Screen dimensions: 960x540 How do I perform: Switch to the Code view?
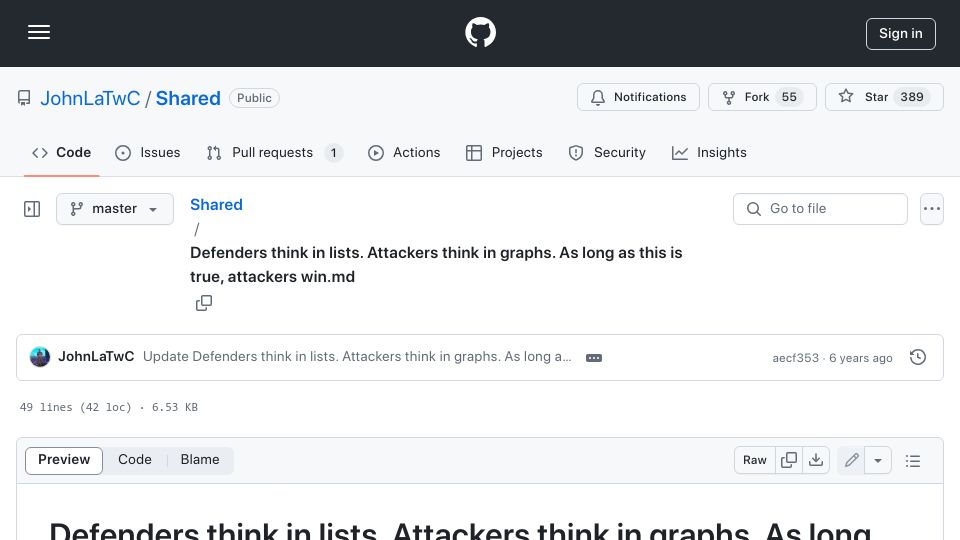point(135,460)
